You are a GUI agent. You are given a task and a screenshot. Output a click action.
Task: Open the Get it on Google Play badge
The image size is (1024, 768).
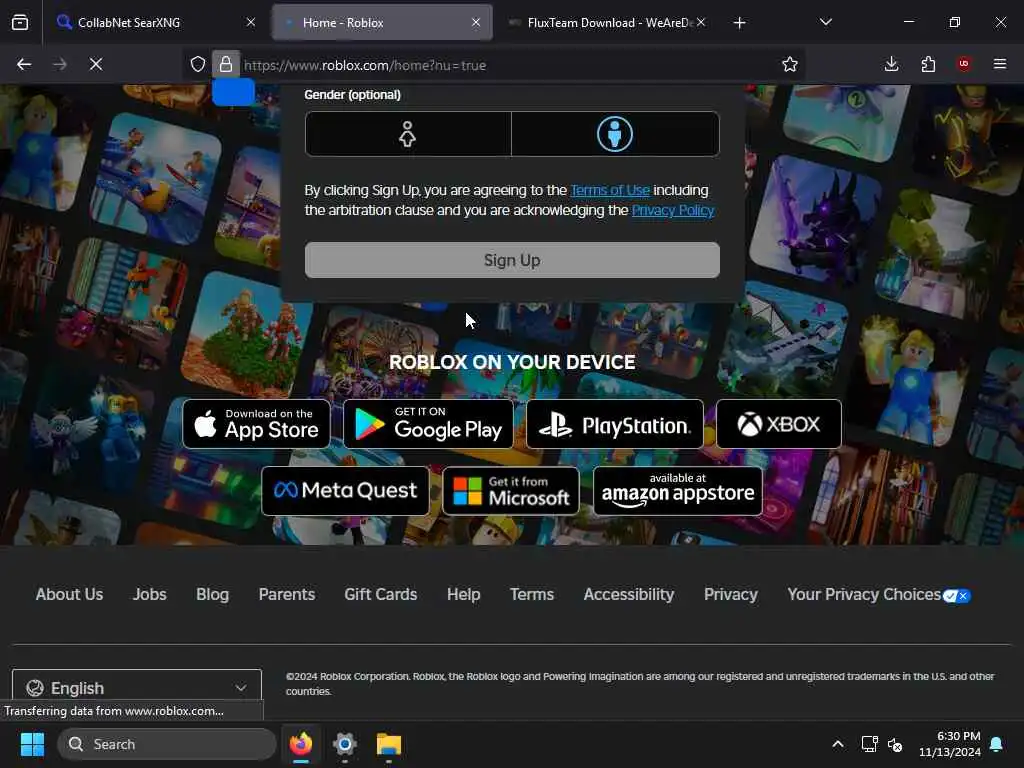tap(428, 424)
